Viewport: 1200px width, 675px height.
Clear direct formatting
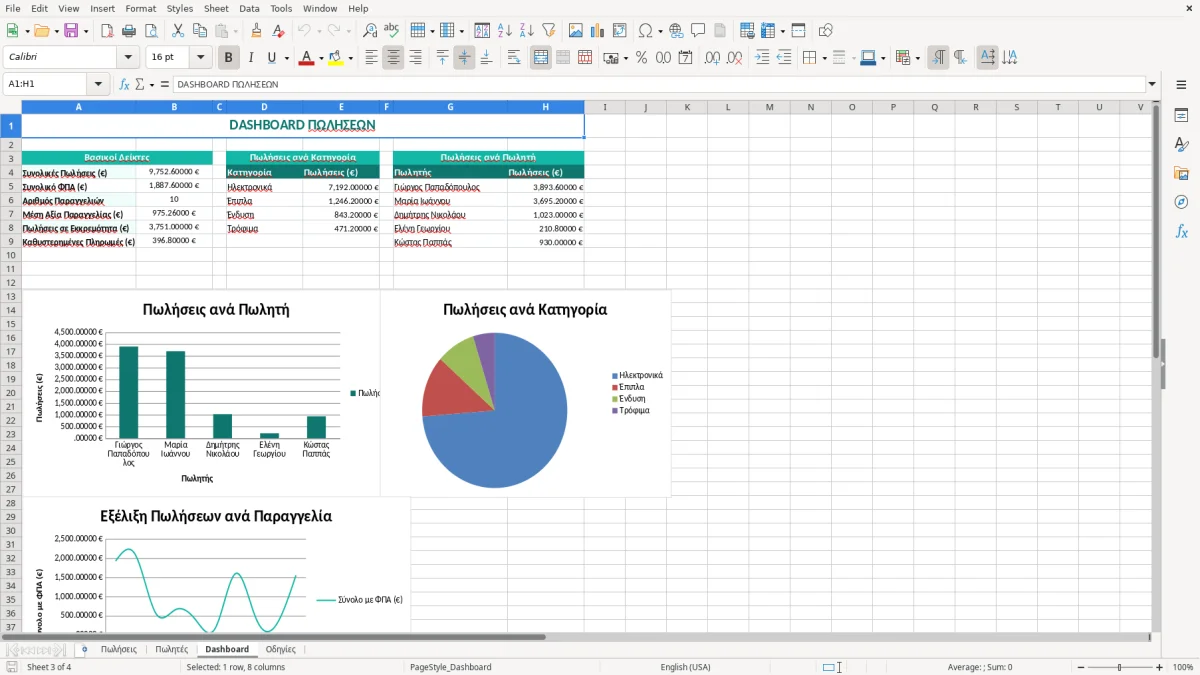[x=278, y=31]
